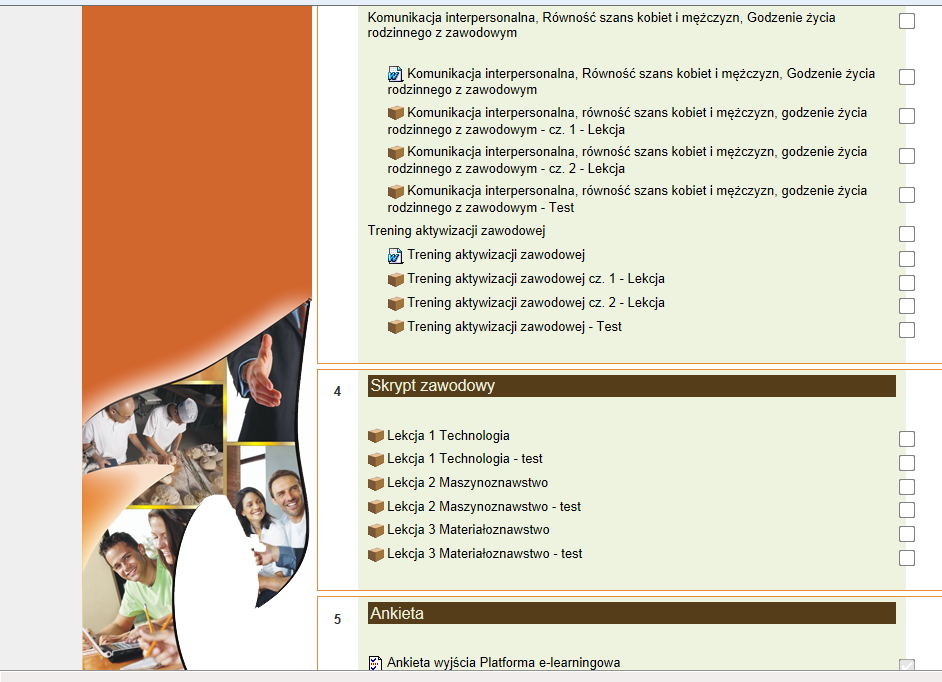Check box for Lekcja 1 Technologia - test
Image resolution: width=942 pixels, height=682 pixels.
(x=907, y=463)
